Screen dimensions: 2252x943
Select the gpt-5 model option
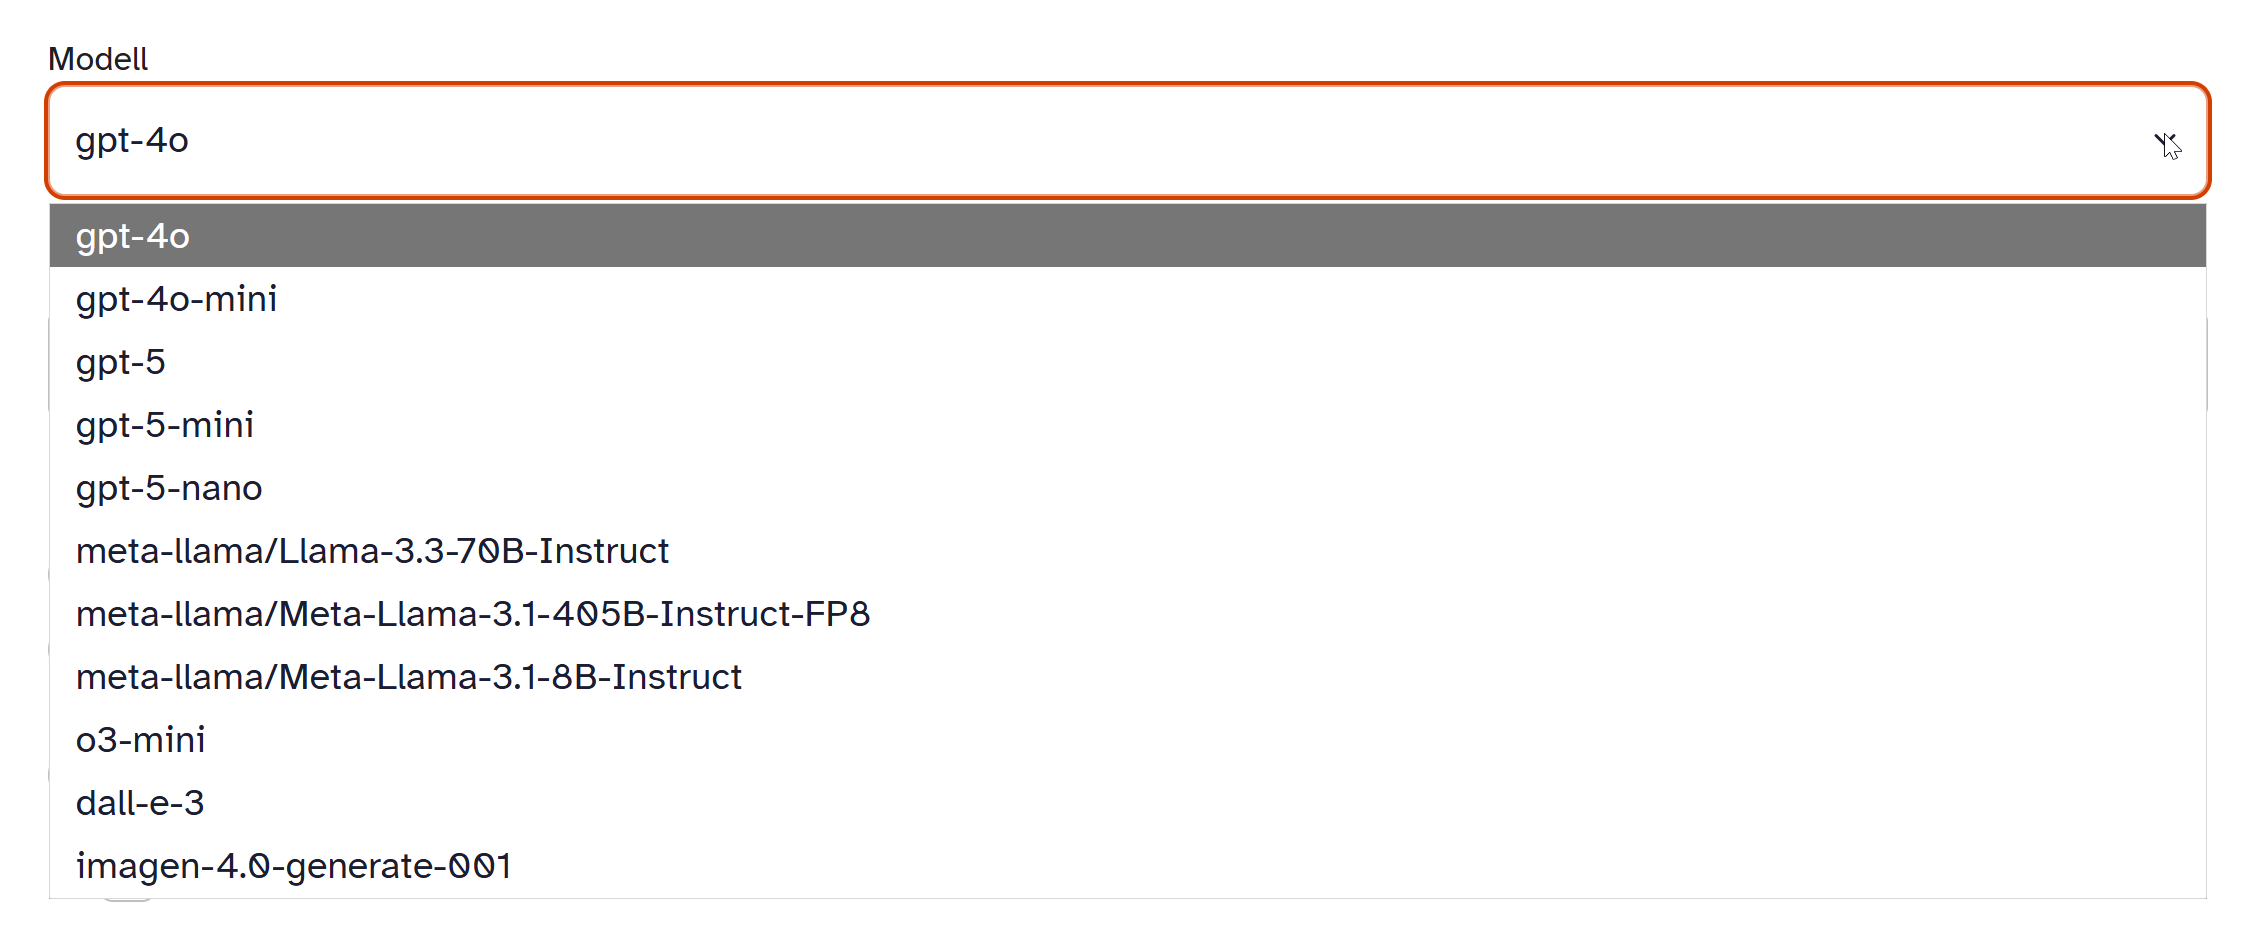(121, 362)
